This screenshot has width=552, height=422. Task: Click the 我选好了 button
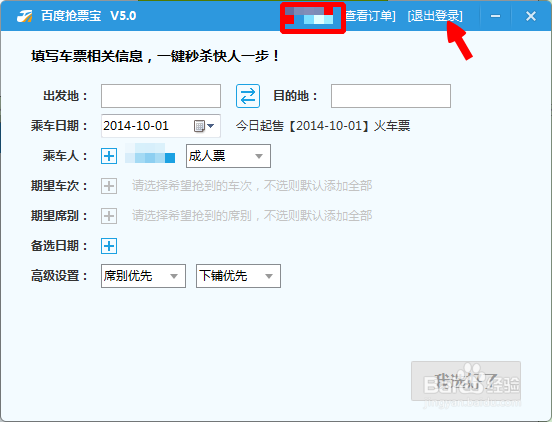[466, 381]
